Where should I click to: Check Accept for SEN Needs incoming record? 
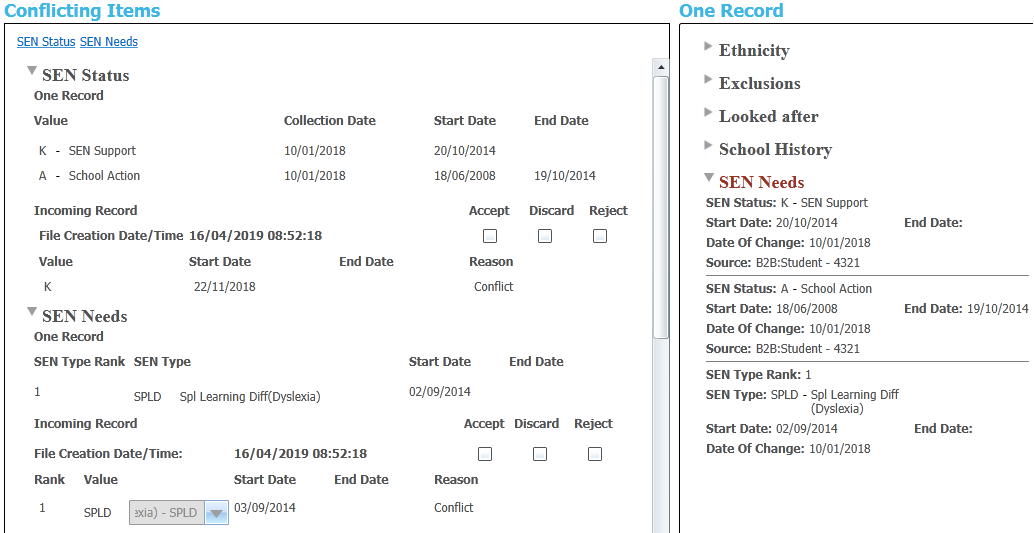(x=485, y=454)
